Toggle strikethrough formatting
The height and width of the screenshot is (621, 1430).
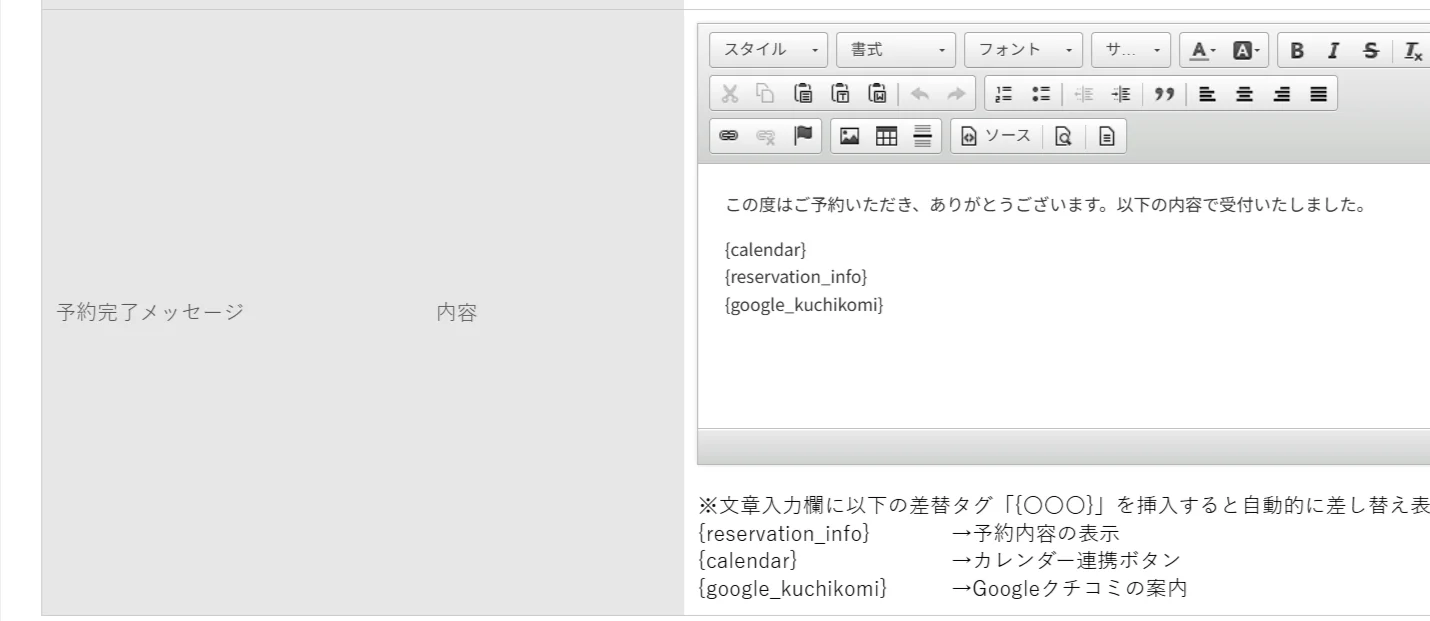1369,50
